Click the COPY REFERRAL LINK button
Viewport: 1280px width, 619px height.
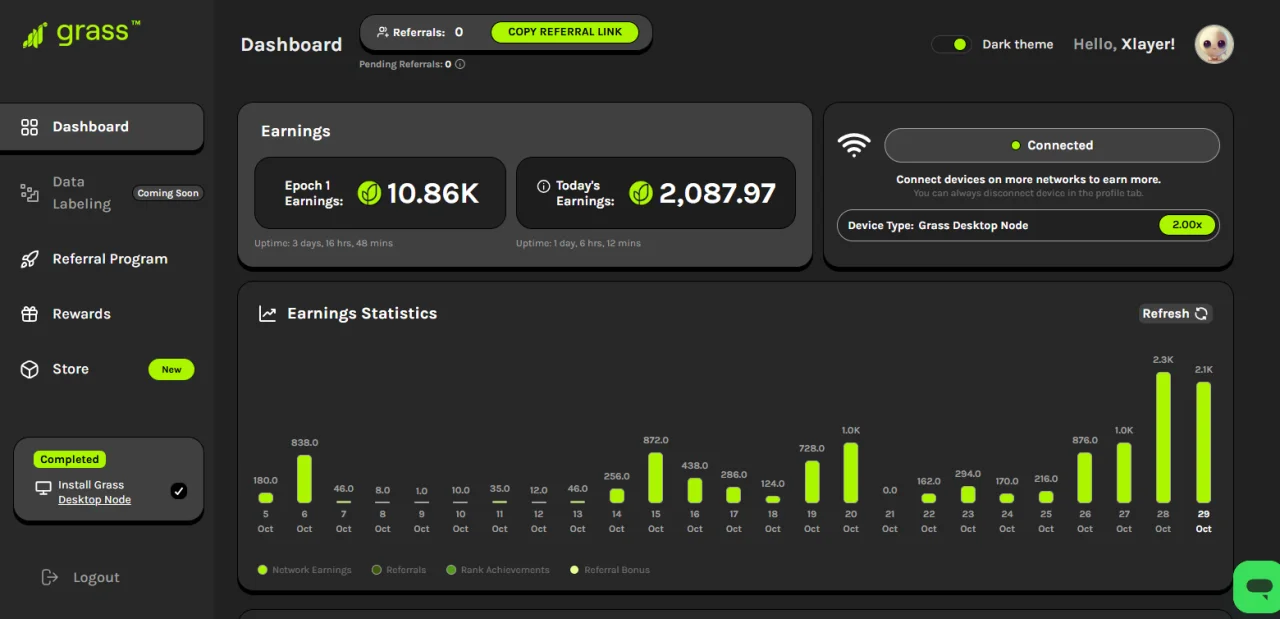click(565, 32)
